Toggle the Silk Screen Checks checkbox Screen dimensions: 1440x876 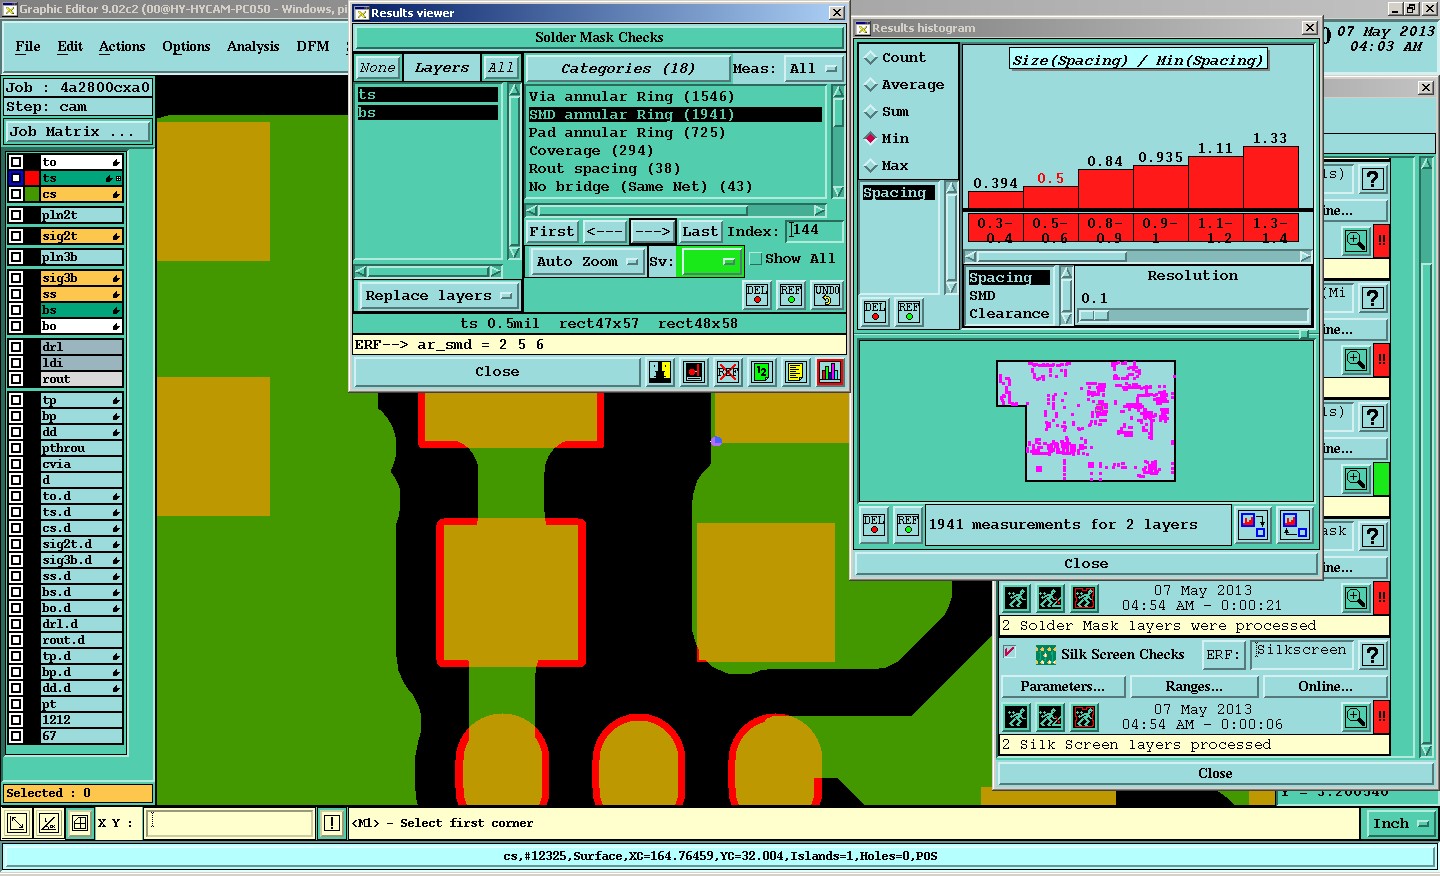pos(1010,652)
